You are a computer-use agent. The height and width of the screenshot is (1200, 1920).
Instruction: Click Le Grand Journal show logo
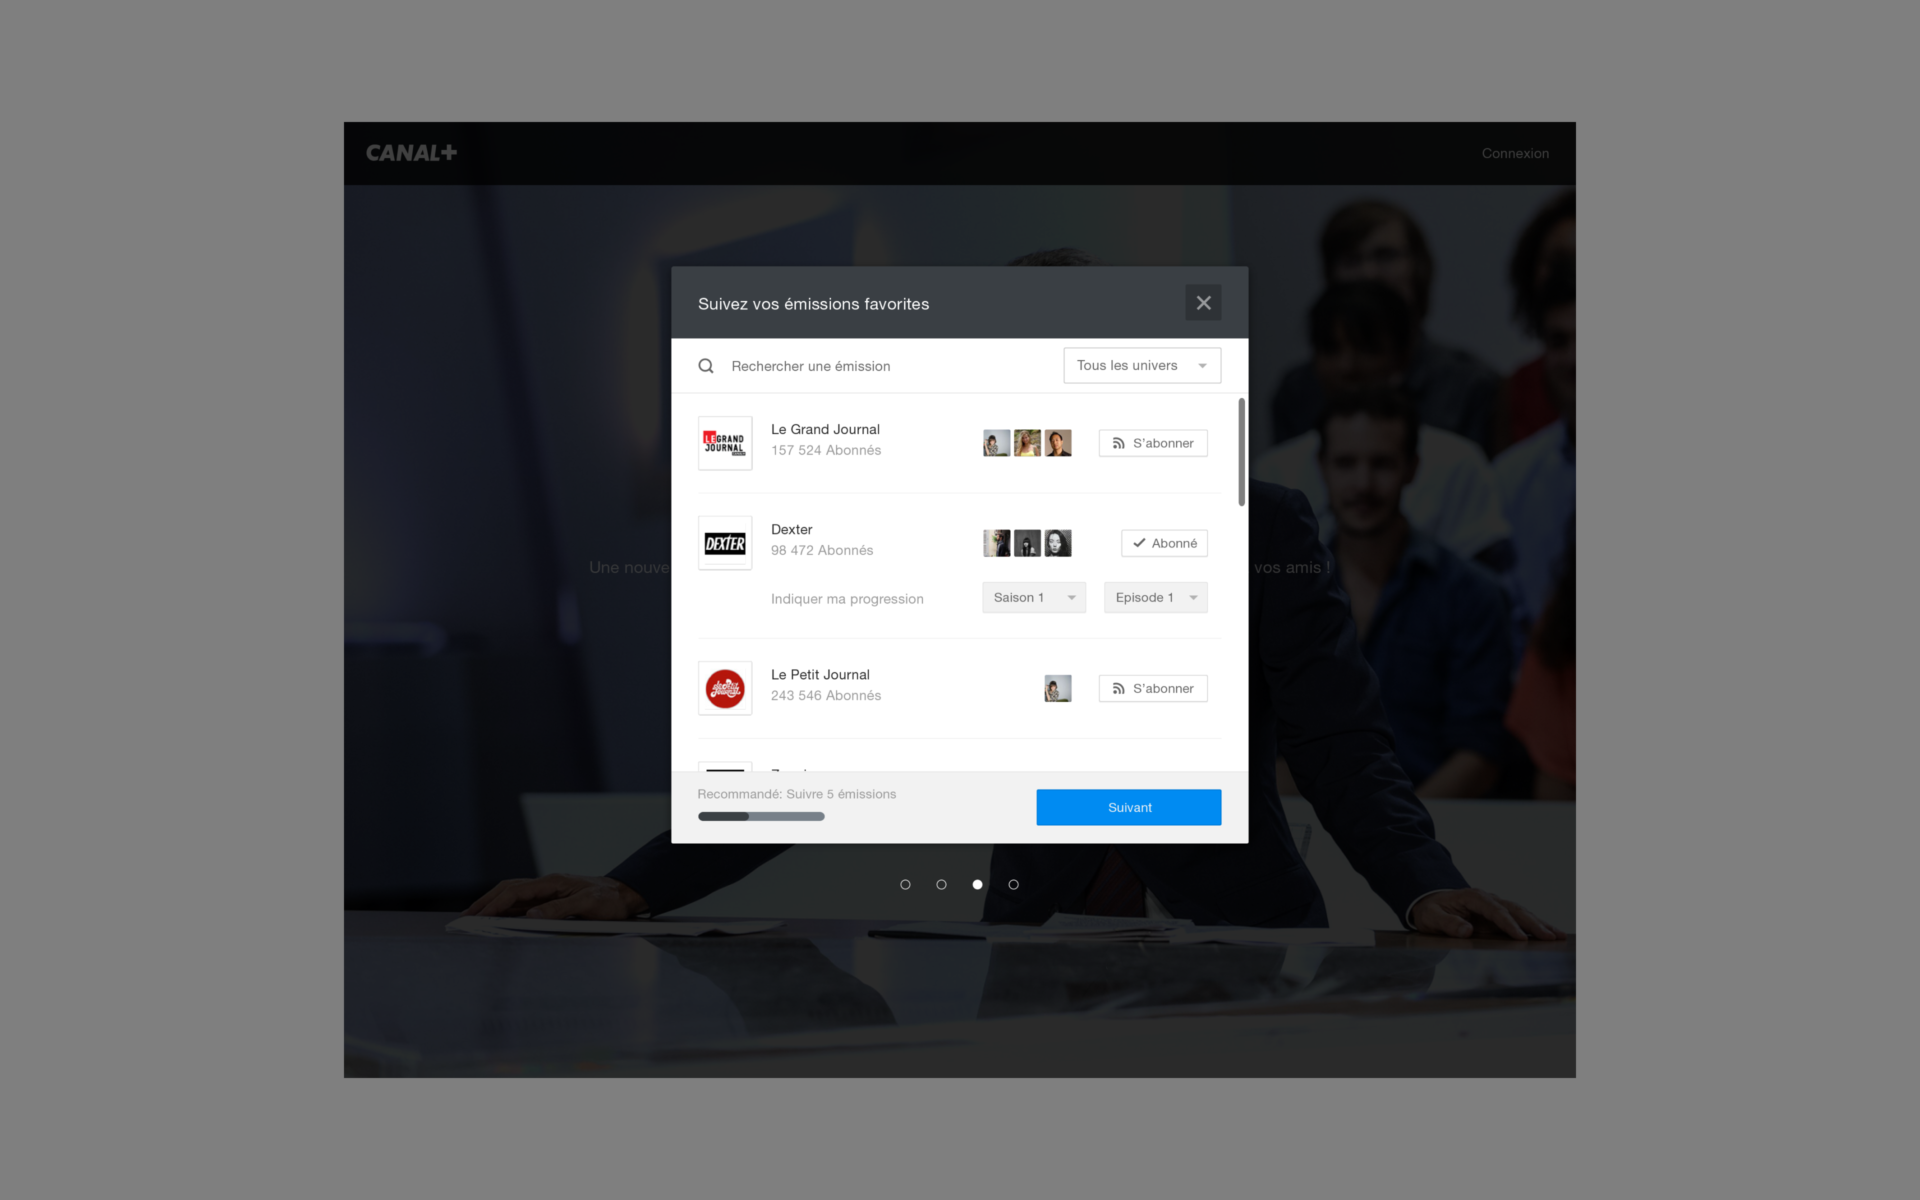[725, 443]
